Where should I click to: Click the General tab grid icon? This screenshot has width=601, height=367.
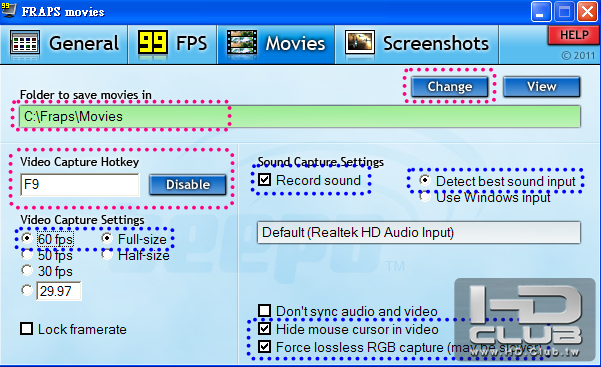point(25,43)
